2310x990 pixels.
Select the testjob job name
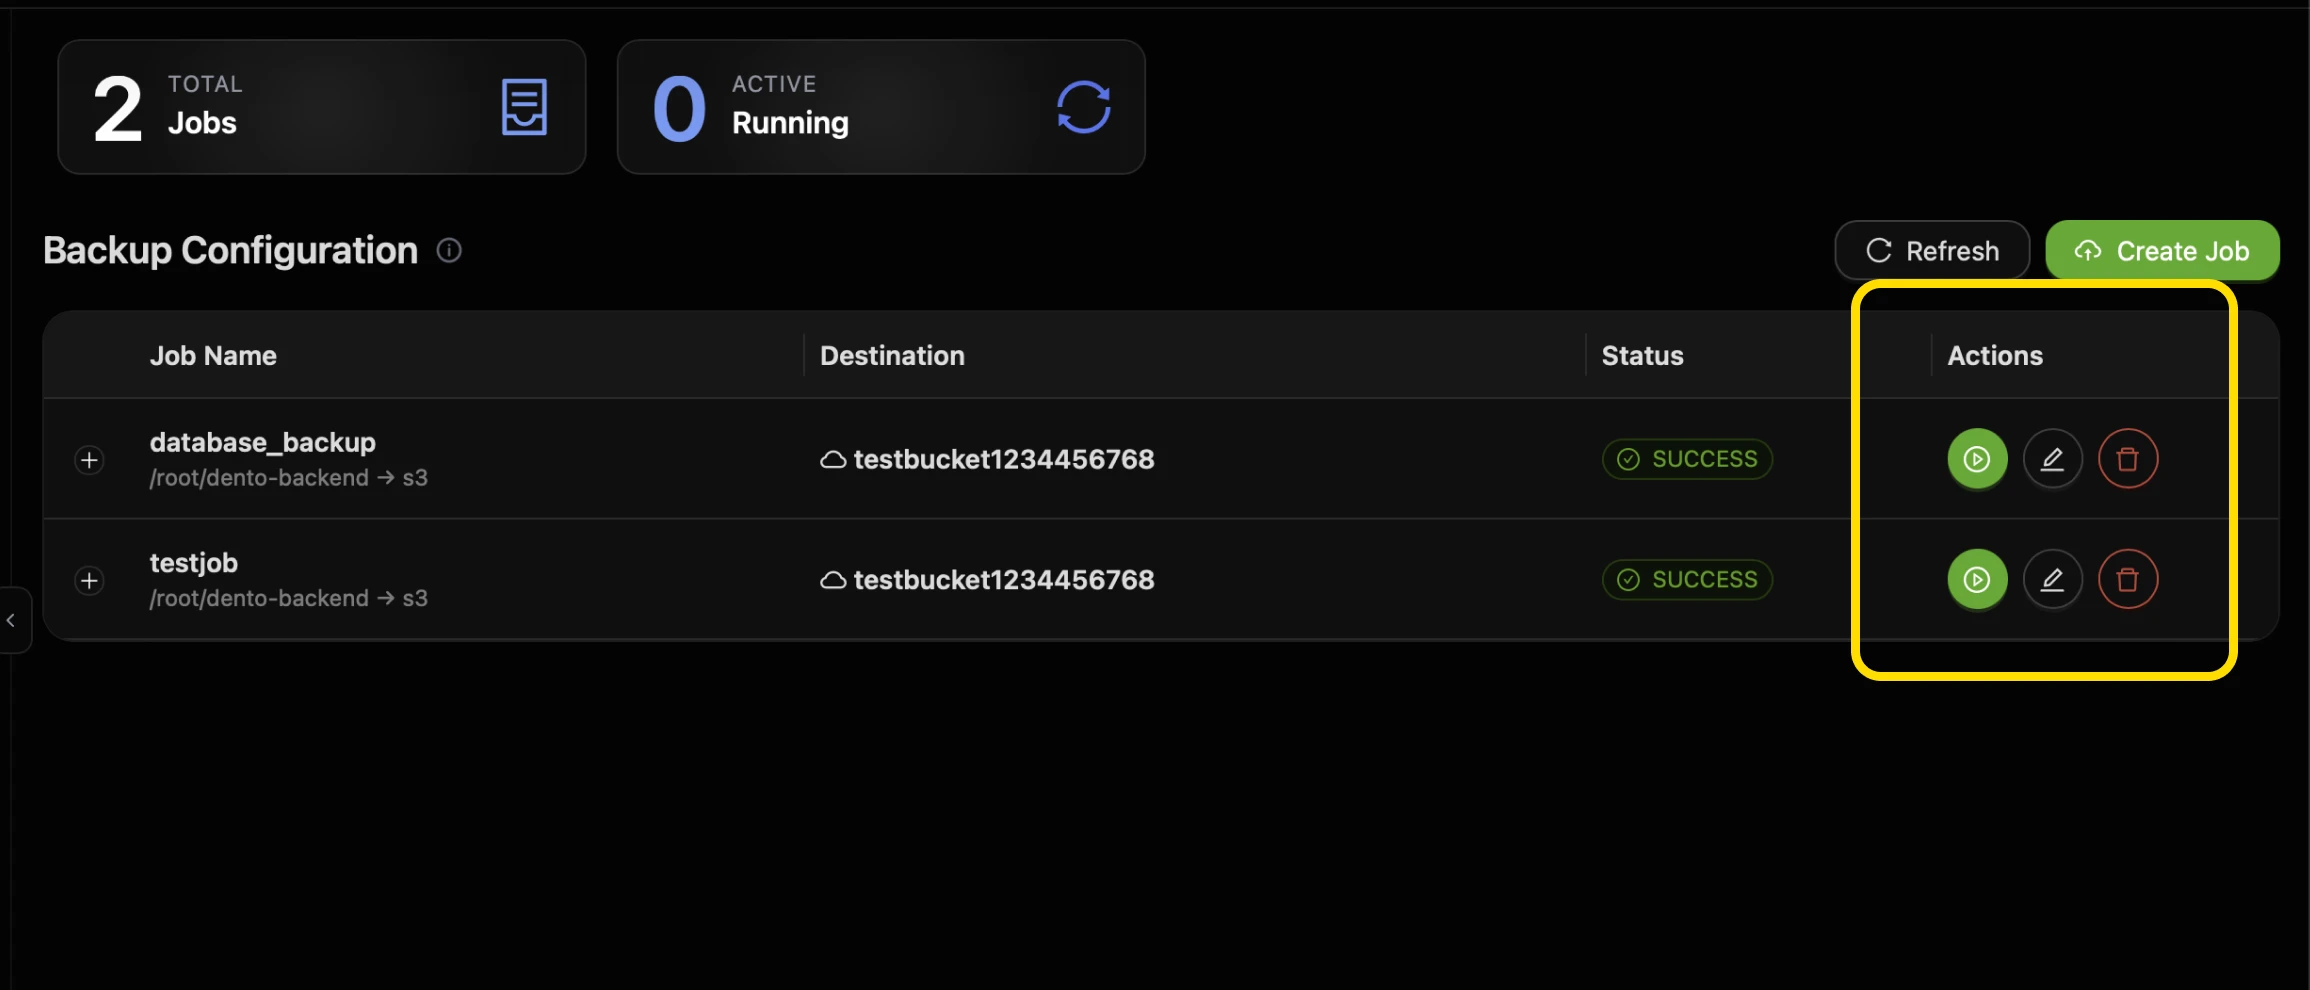point(194,563)
